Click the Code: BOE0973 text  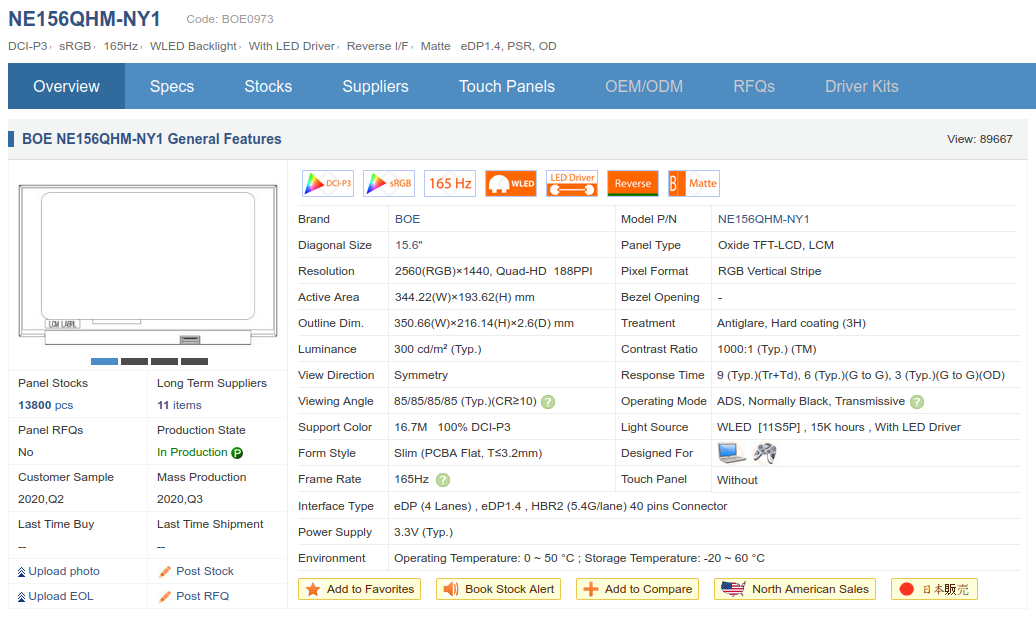pyautogui.click(x=230, y=19)
